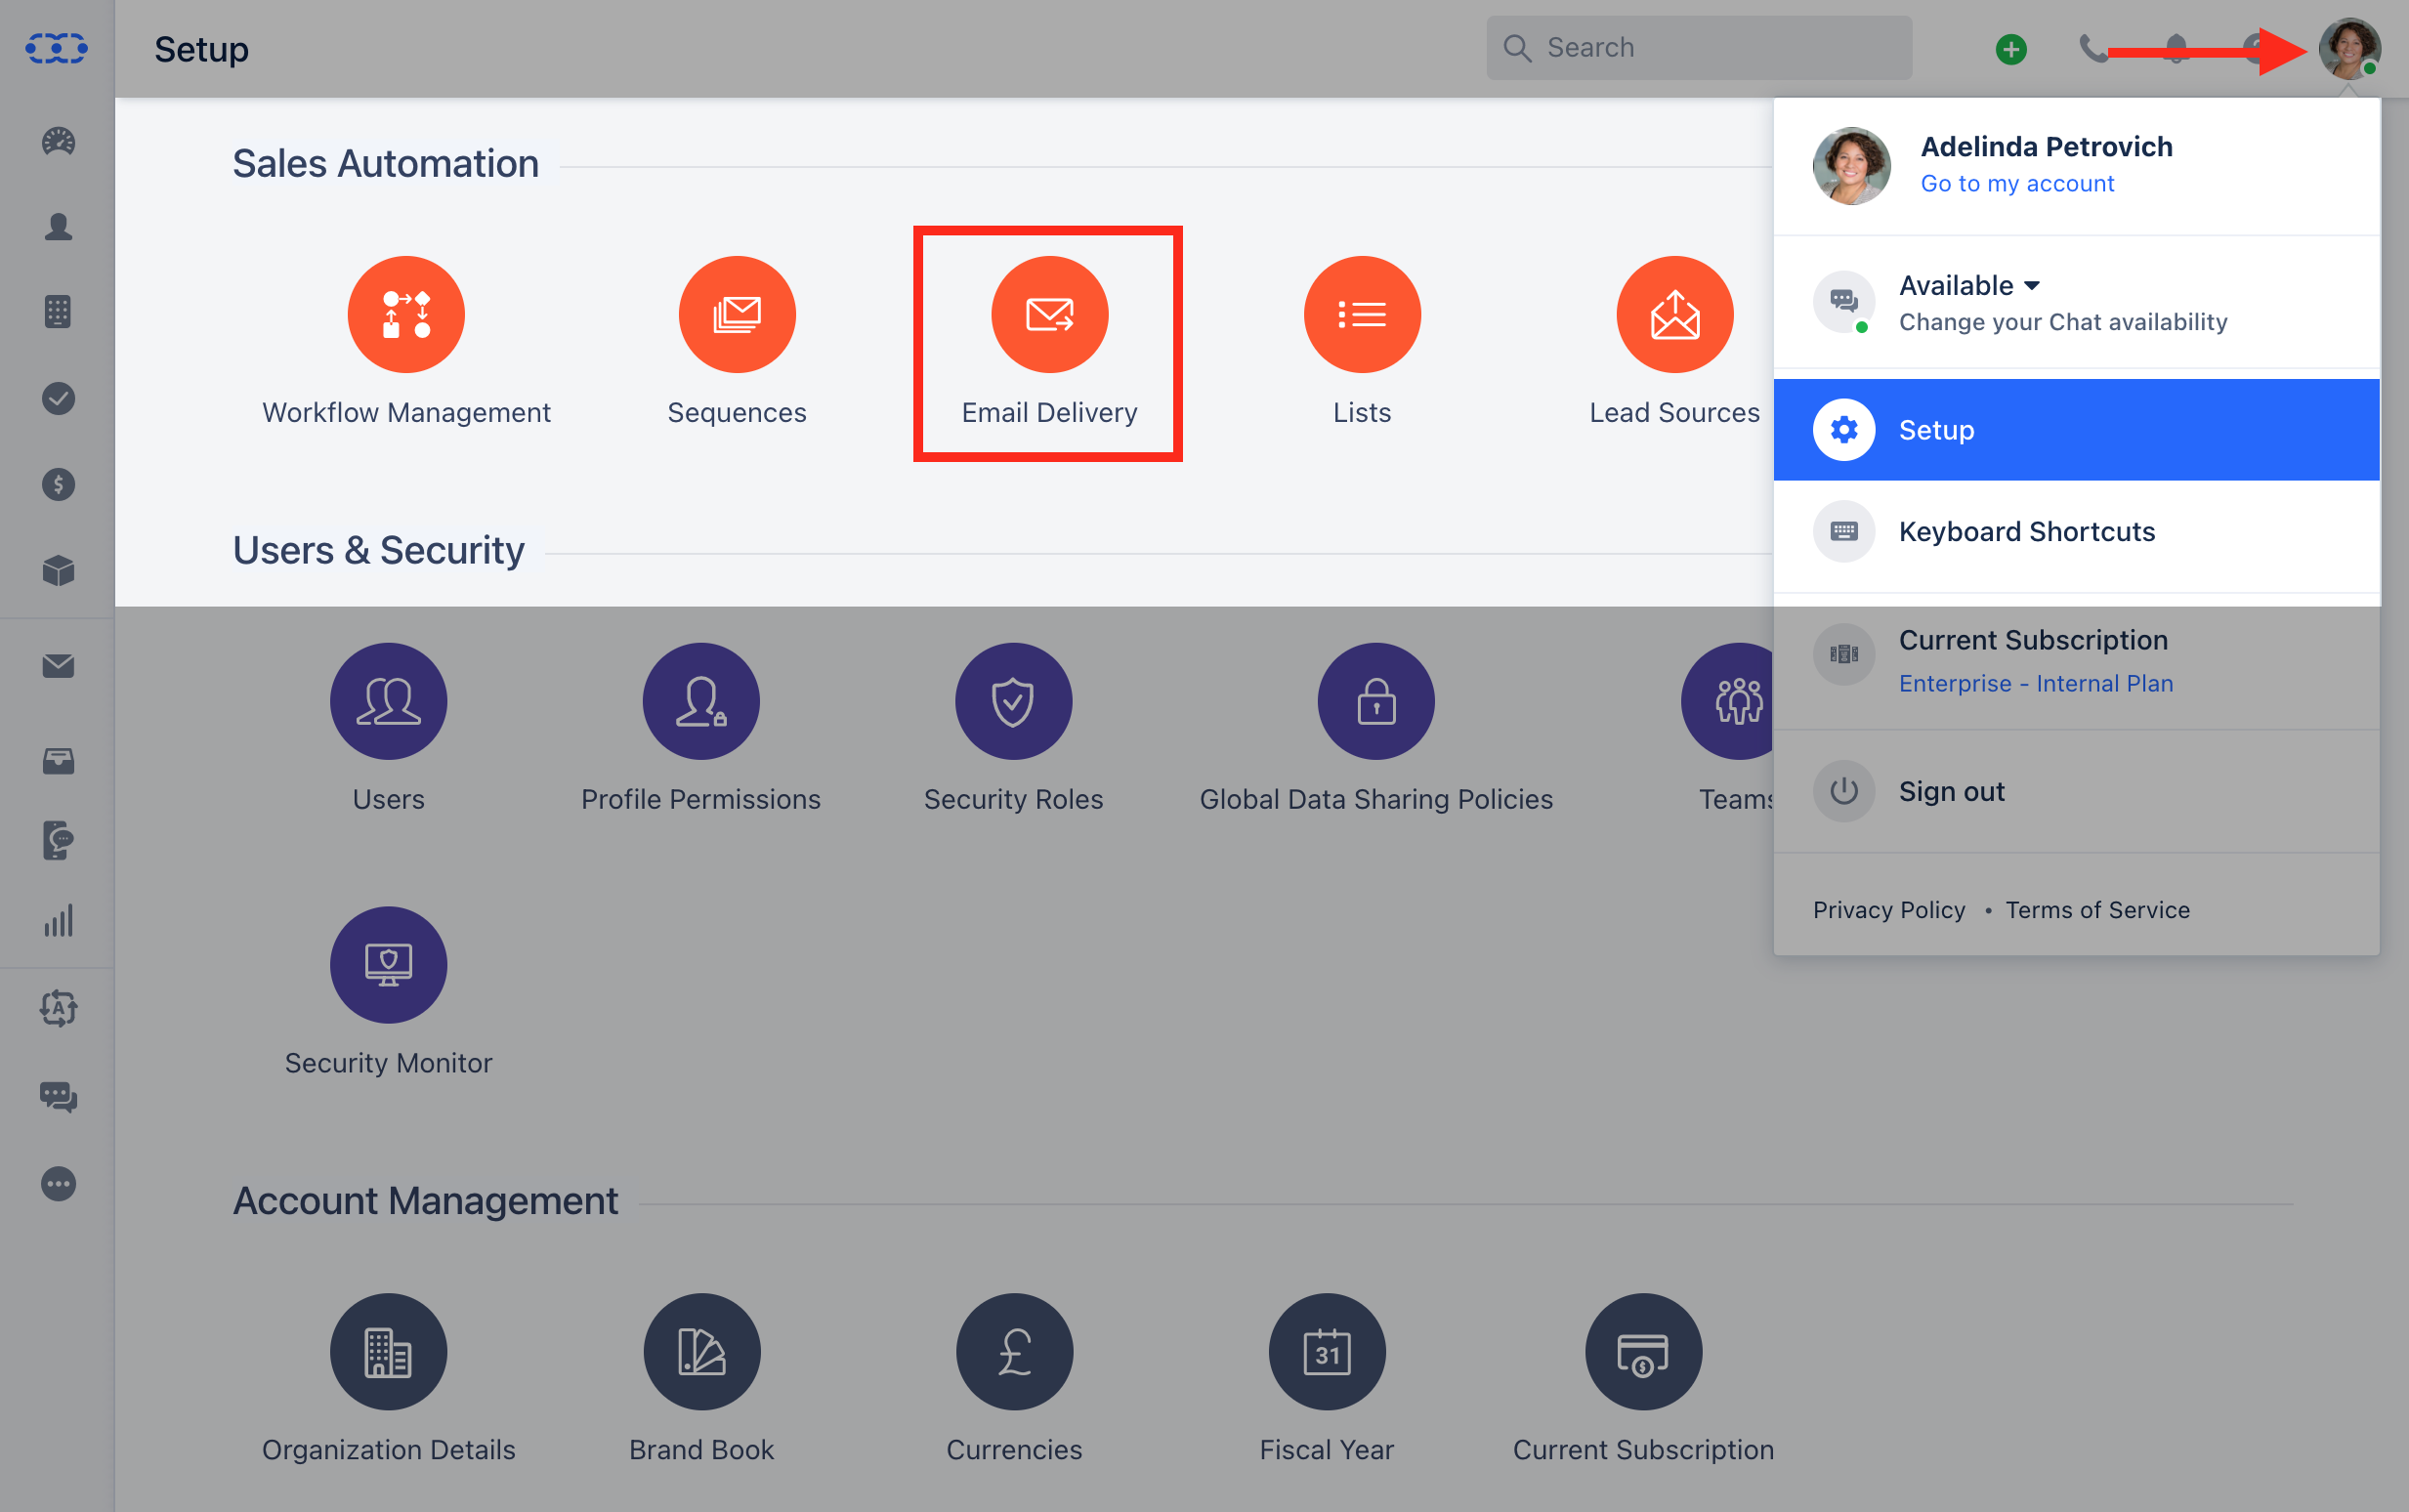
Task: Open Lead Sources setup
Action: (x=1674, y=314)
